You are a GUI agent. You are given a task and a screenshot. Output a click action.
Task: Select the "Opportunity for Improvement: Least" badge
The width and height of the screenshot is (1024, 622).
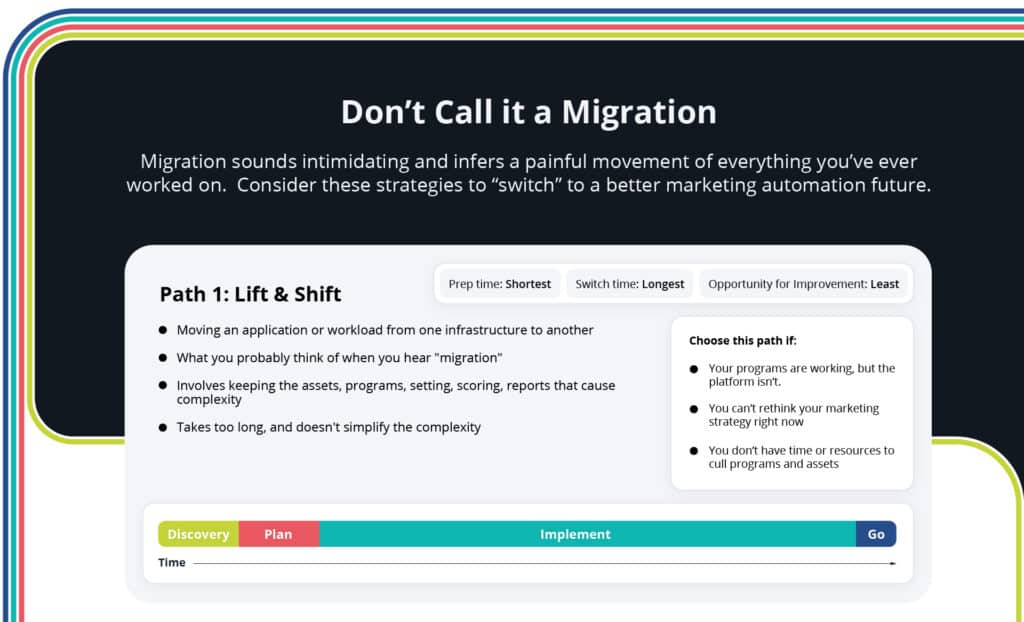click(803, 284)
